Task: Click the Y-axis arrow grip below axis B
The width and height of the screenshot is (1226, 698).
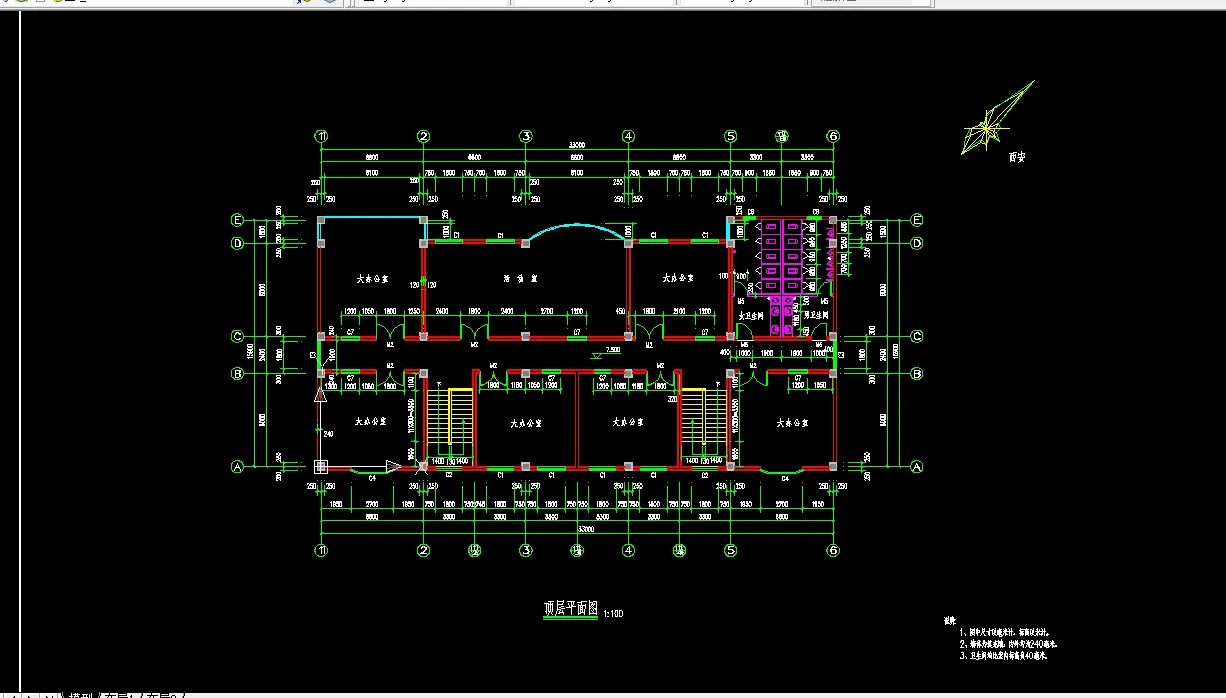Action: (x=321, y=395)
